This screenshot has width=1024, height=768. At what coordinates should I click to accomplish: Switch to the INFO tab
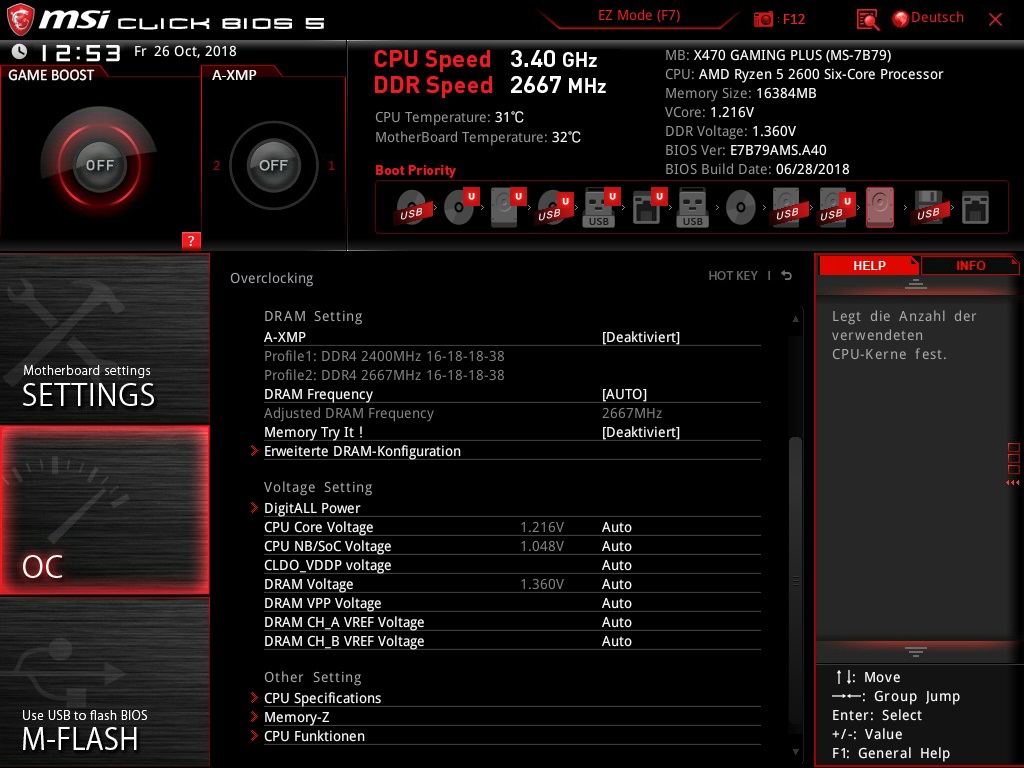[x=970, y=265]
